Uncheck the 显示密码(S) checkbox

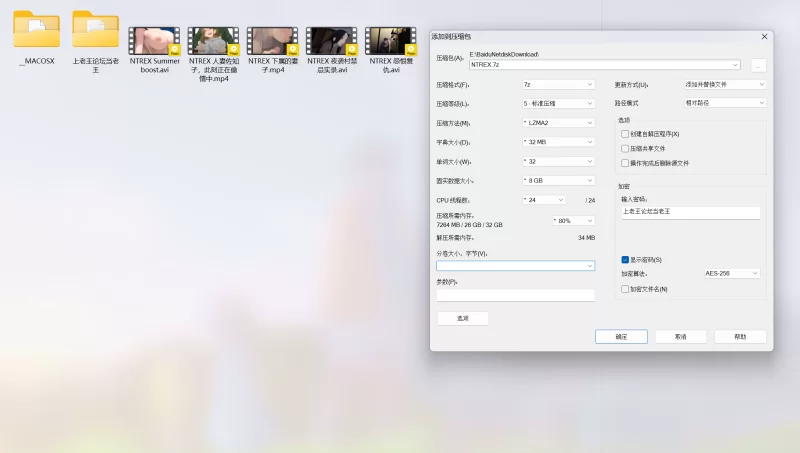pos(625,260)
